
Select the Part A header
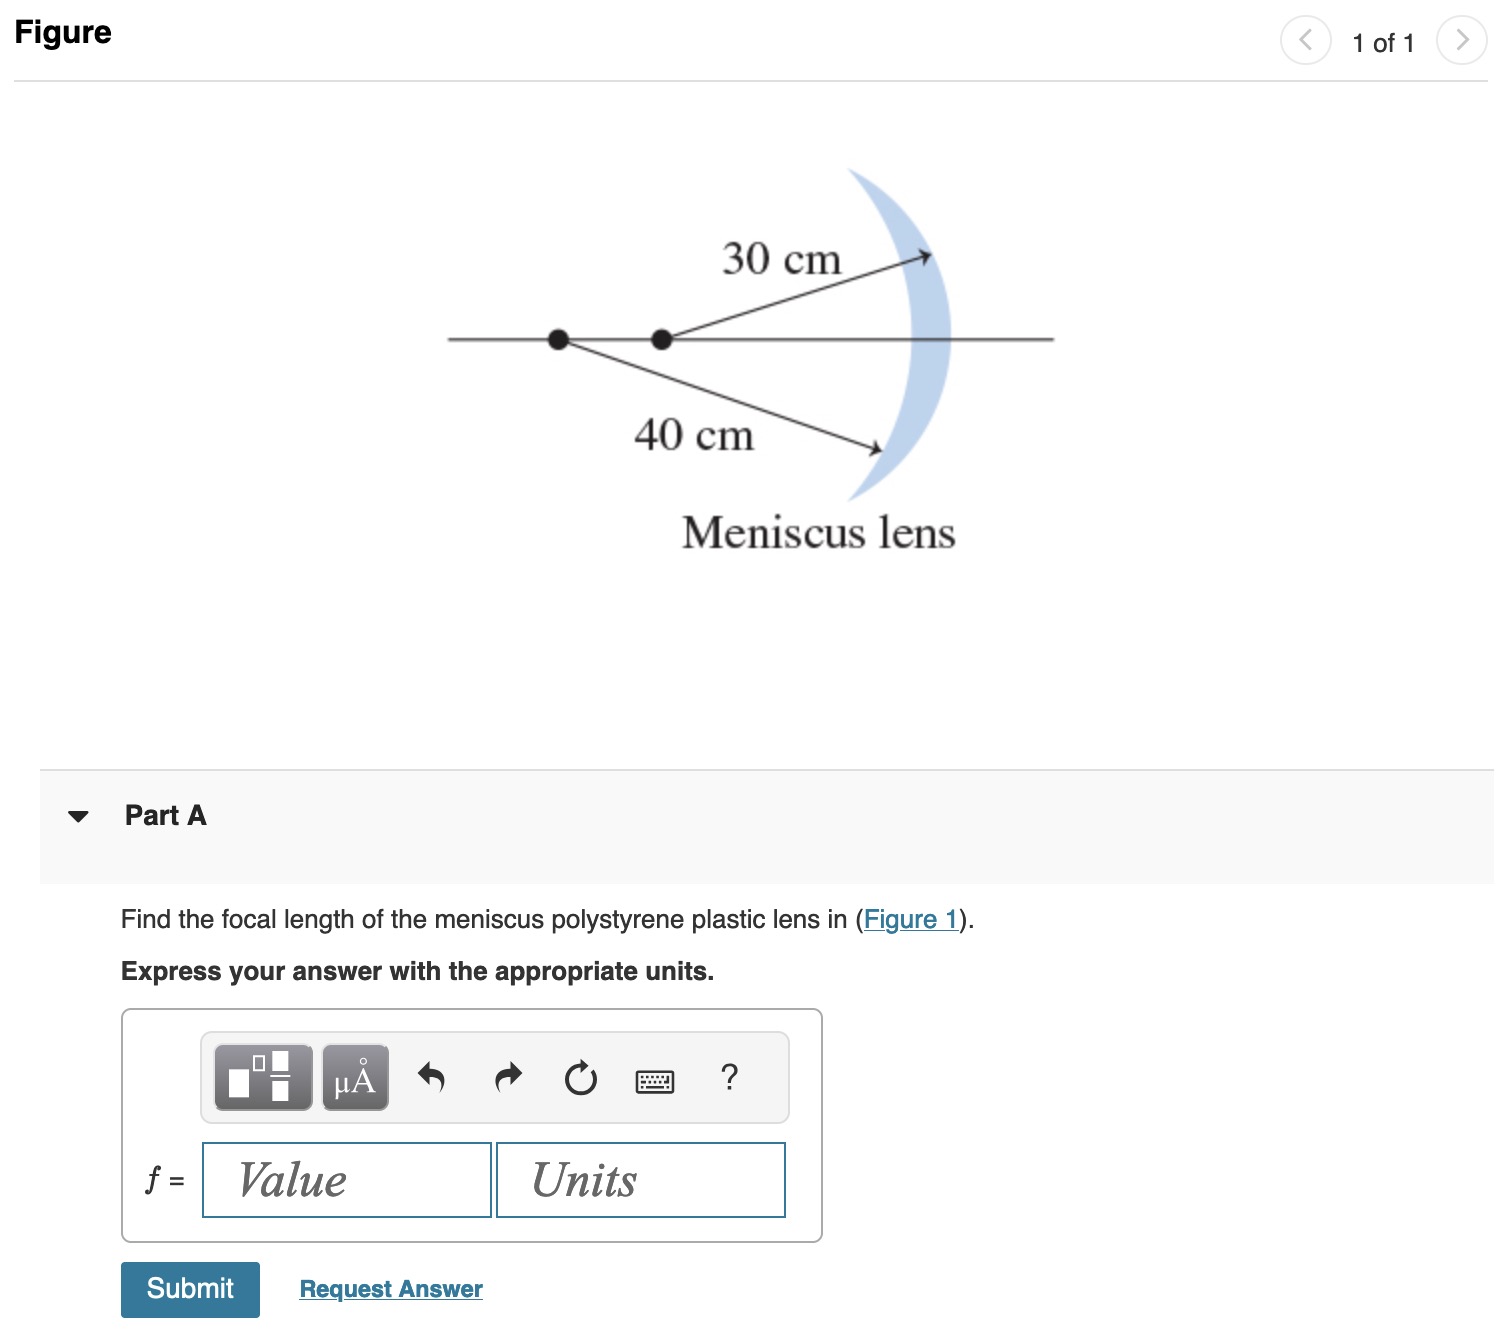[165, 816]
